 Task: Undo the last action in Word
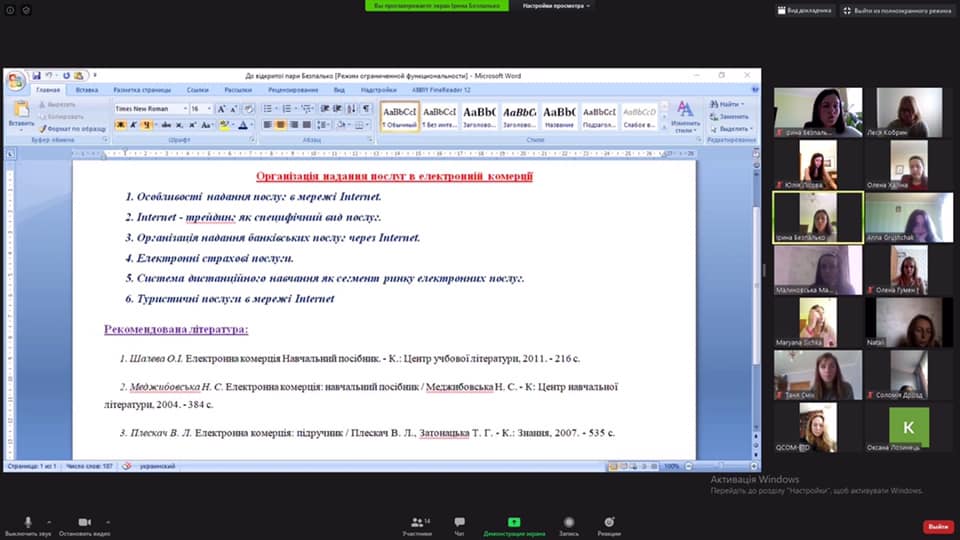(x=48, y=75)
